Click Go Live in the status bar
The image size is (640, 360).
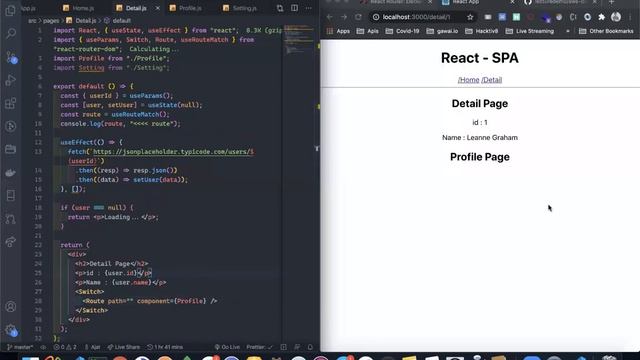tap(227, 347)
